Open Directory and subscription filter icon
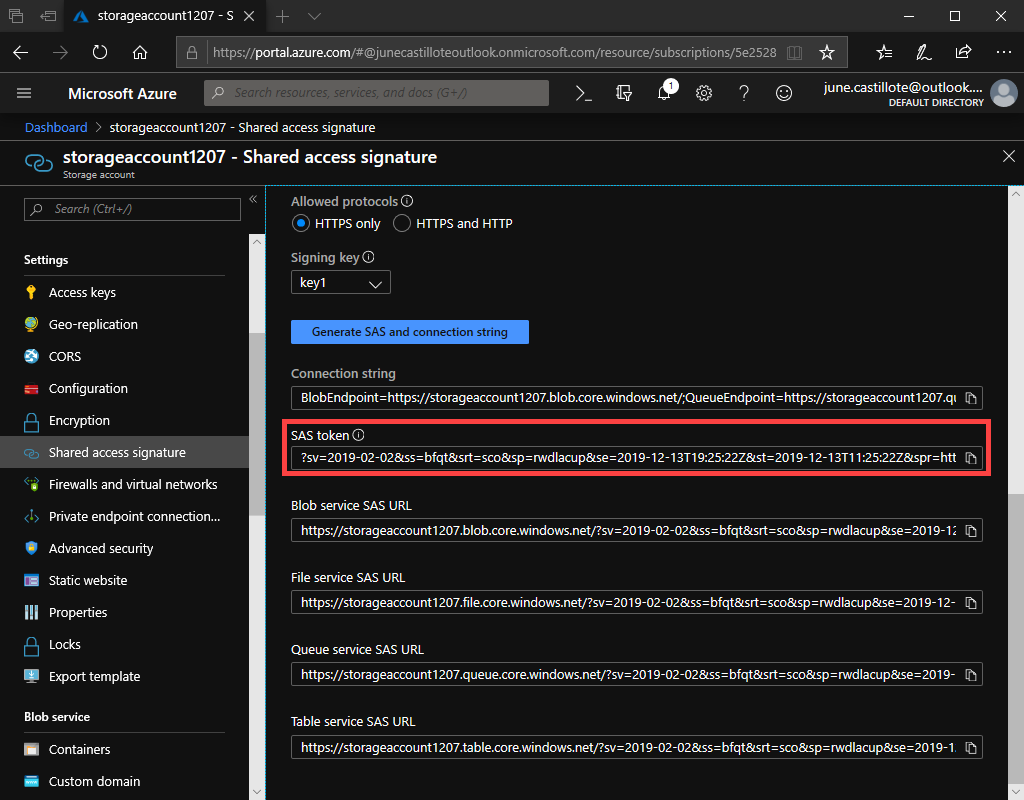The image size is (1024, 800). tap(624, 93)
